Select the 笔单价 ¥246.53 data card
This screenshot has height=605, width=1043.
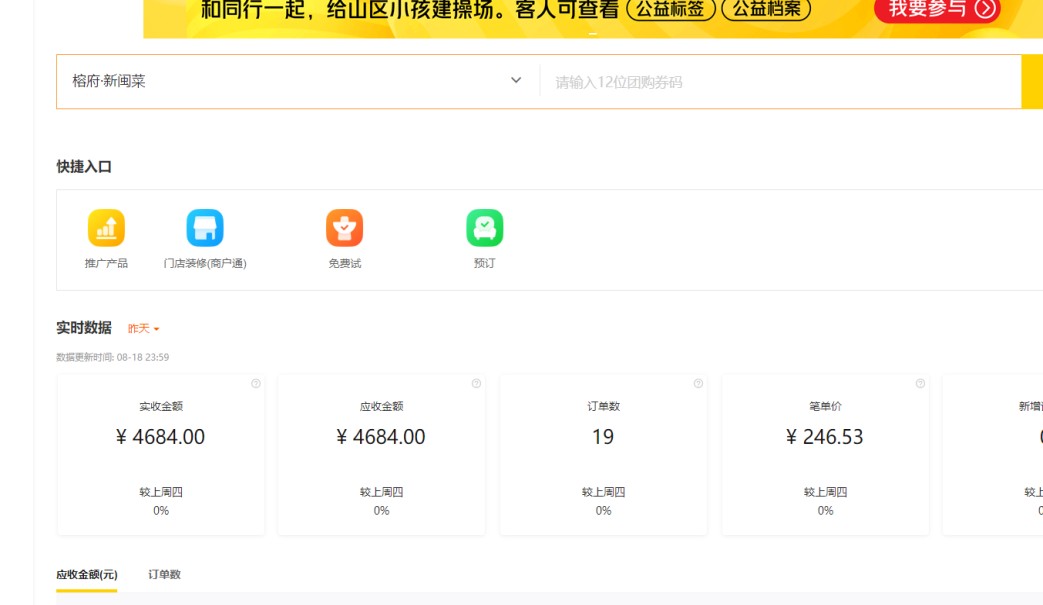tap(825, 455)
